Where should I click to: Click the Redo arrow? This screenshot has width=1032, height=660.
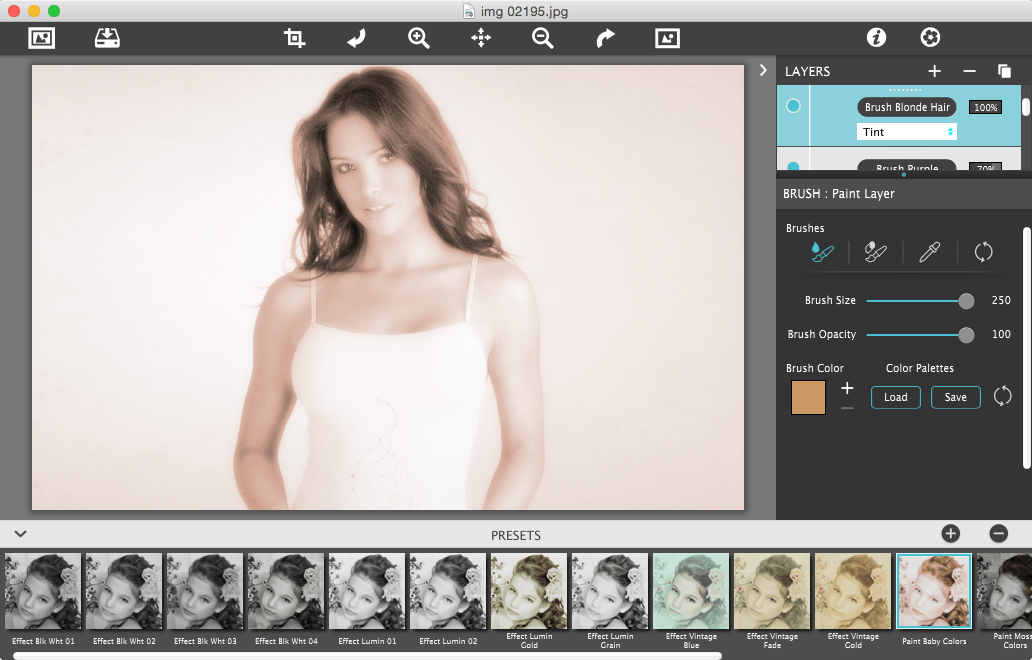604,38
